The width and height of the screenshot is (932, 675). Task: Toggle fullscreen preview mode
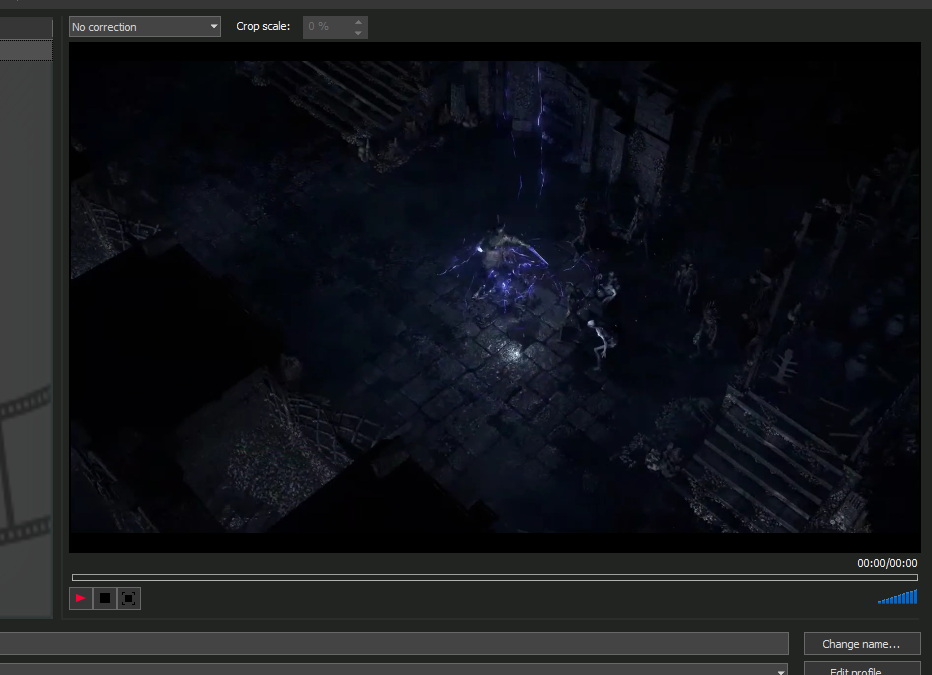click(x=128, y=598)
